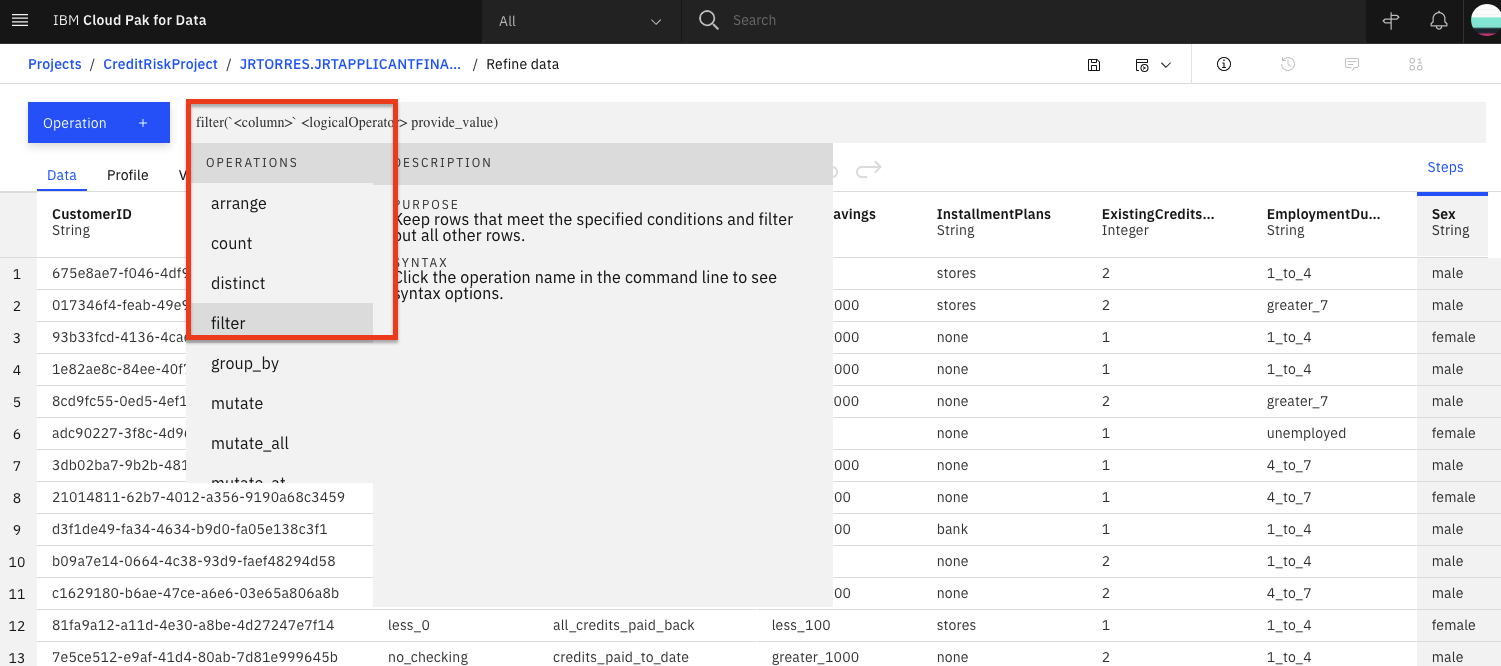Screen dimensions: 1501x666
Task: Click the save floppy disk icon
Action: click(x=1094, y=64)
